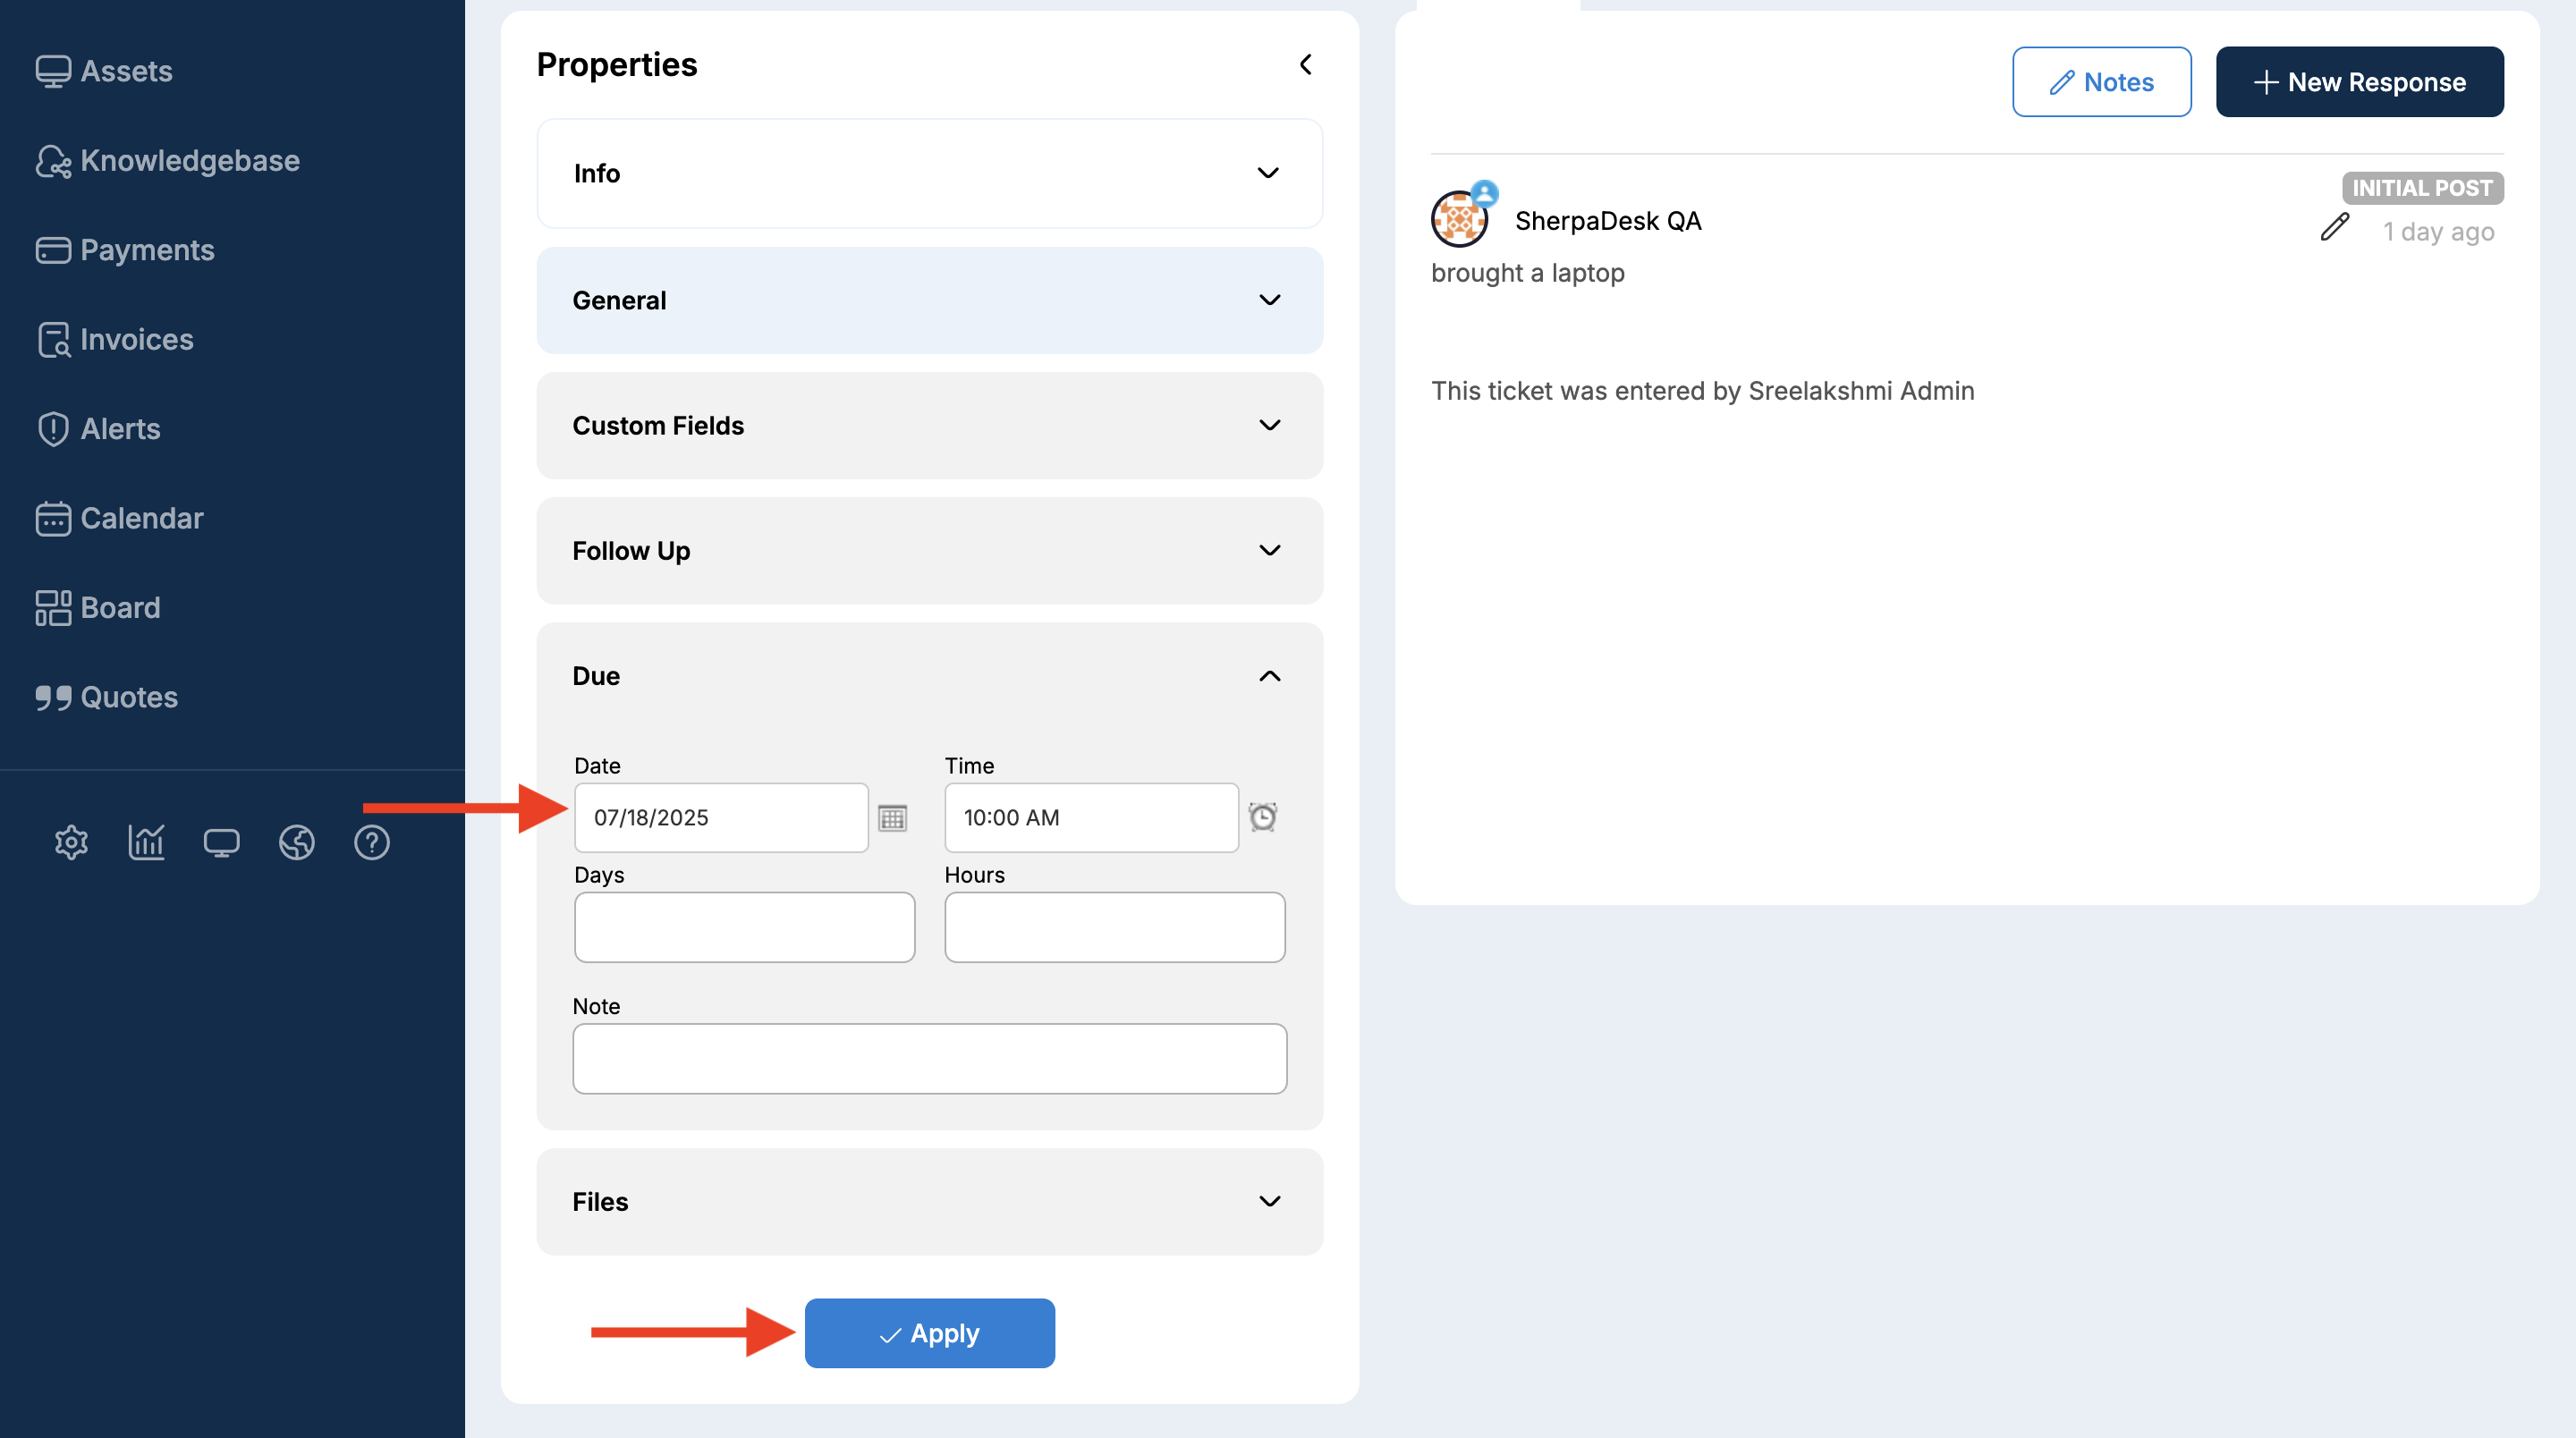Expand the Custom Fields section
This screenshot has height=1438, width=2576.
[x=929, y=425]
